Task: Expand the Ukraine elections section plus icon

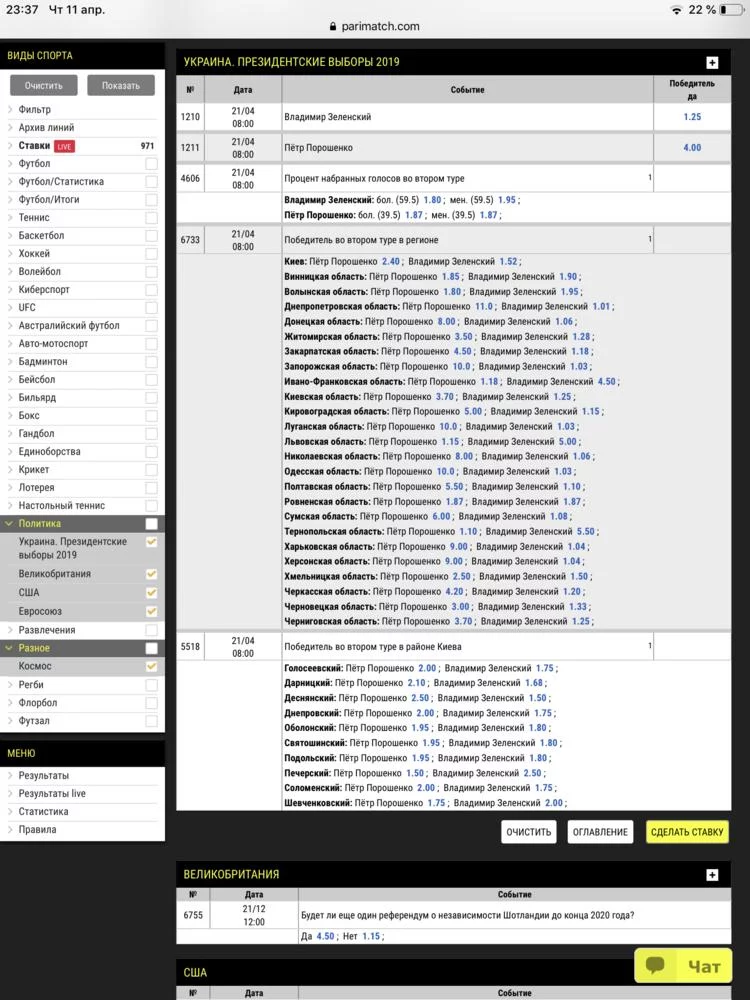Action: coord(712,62)
